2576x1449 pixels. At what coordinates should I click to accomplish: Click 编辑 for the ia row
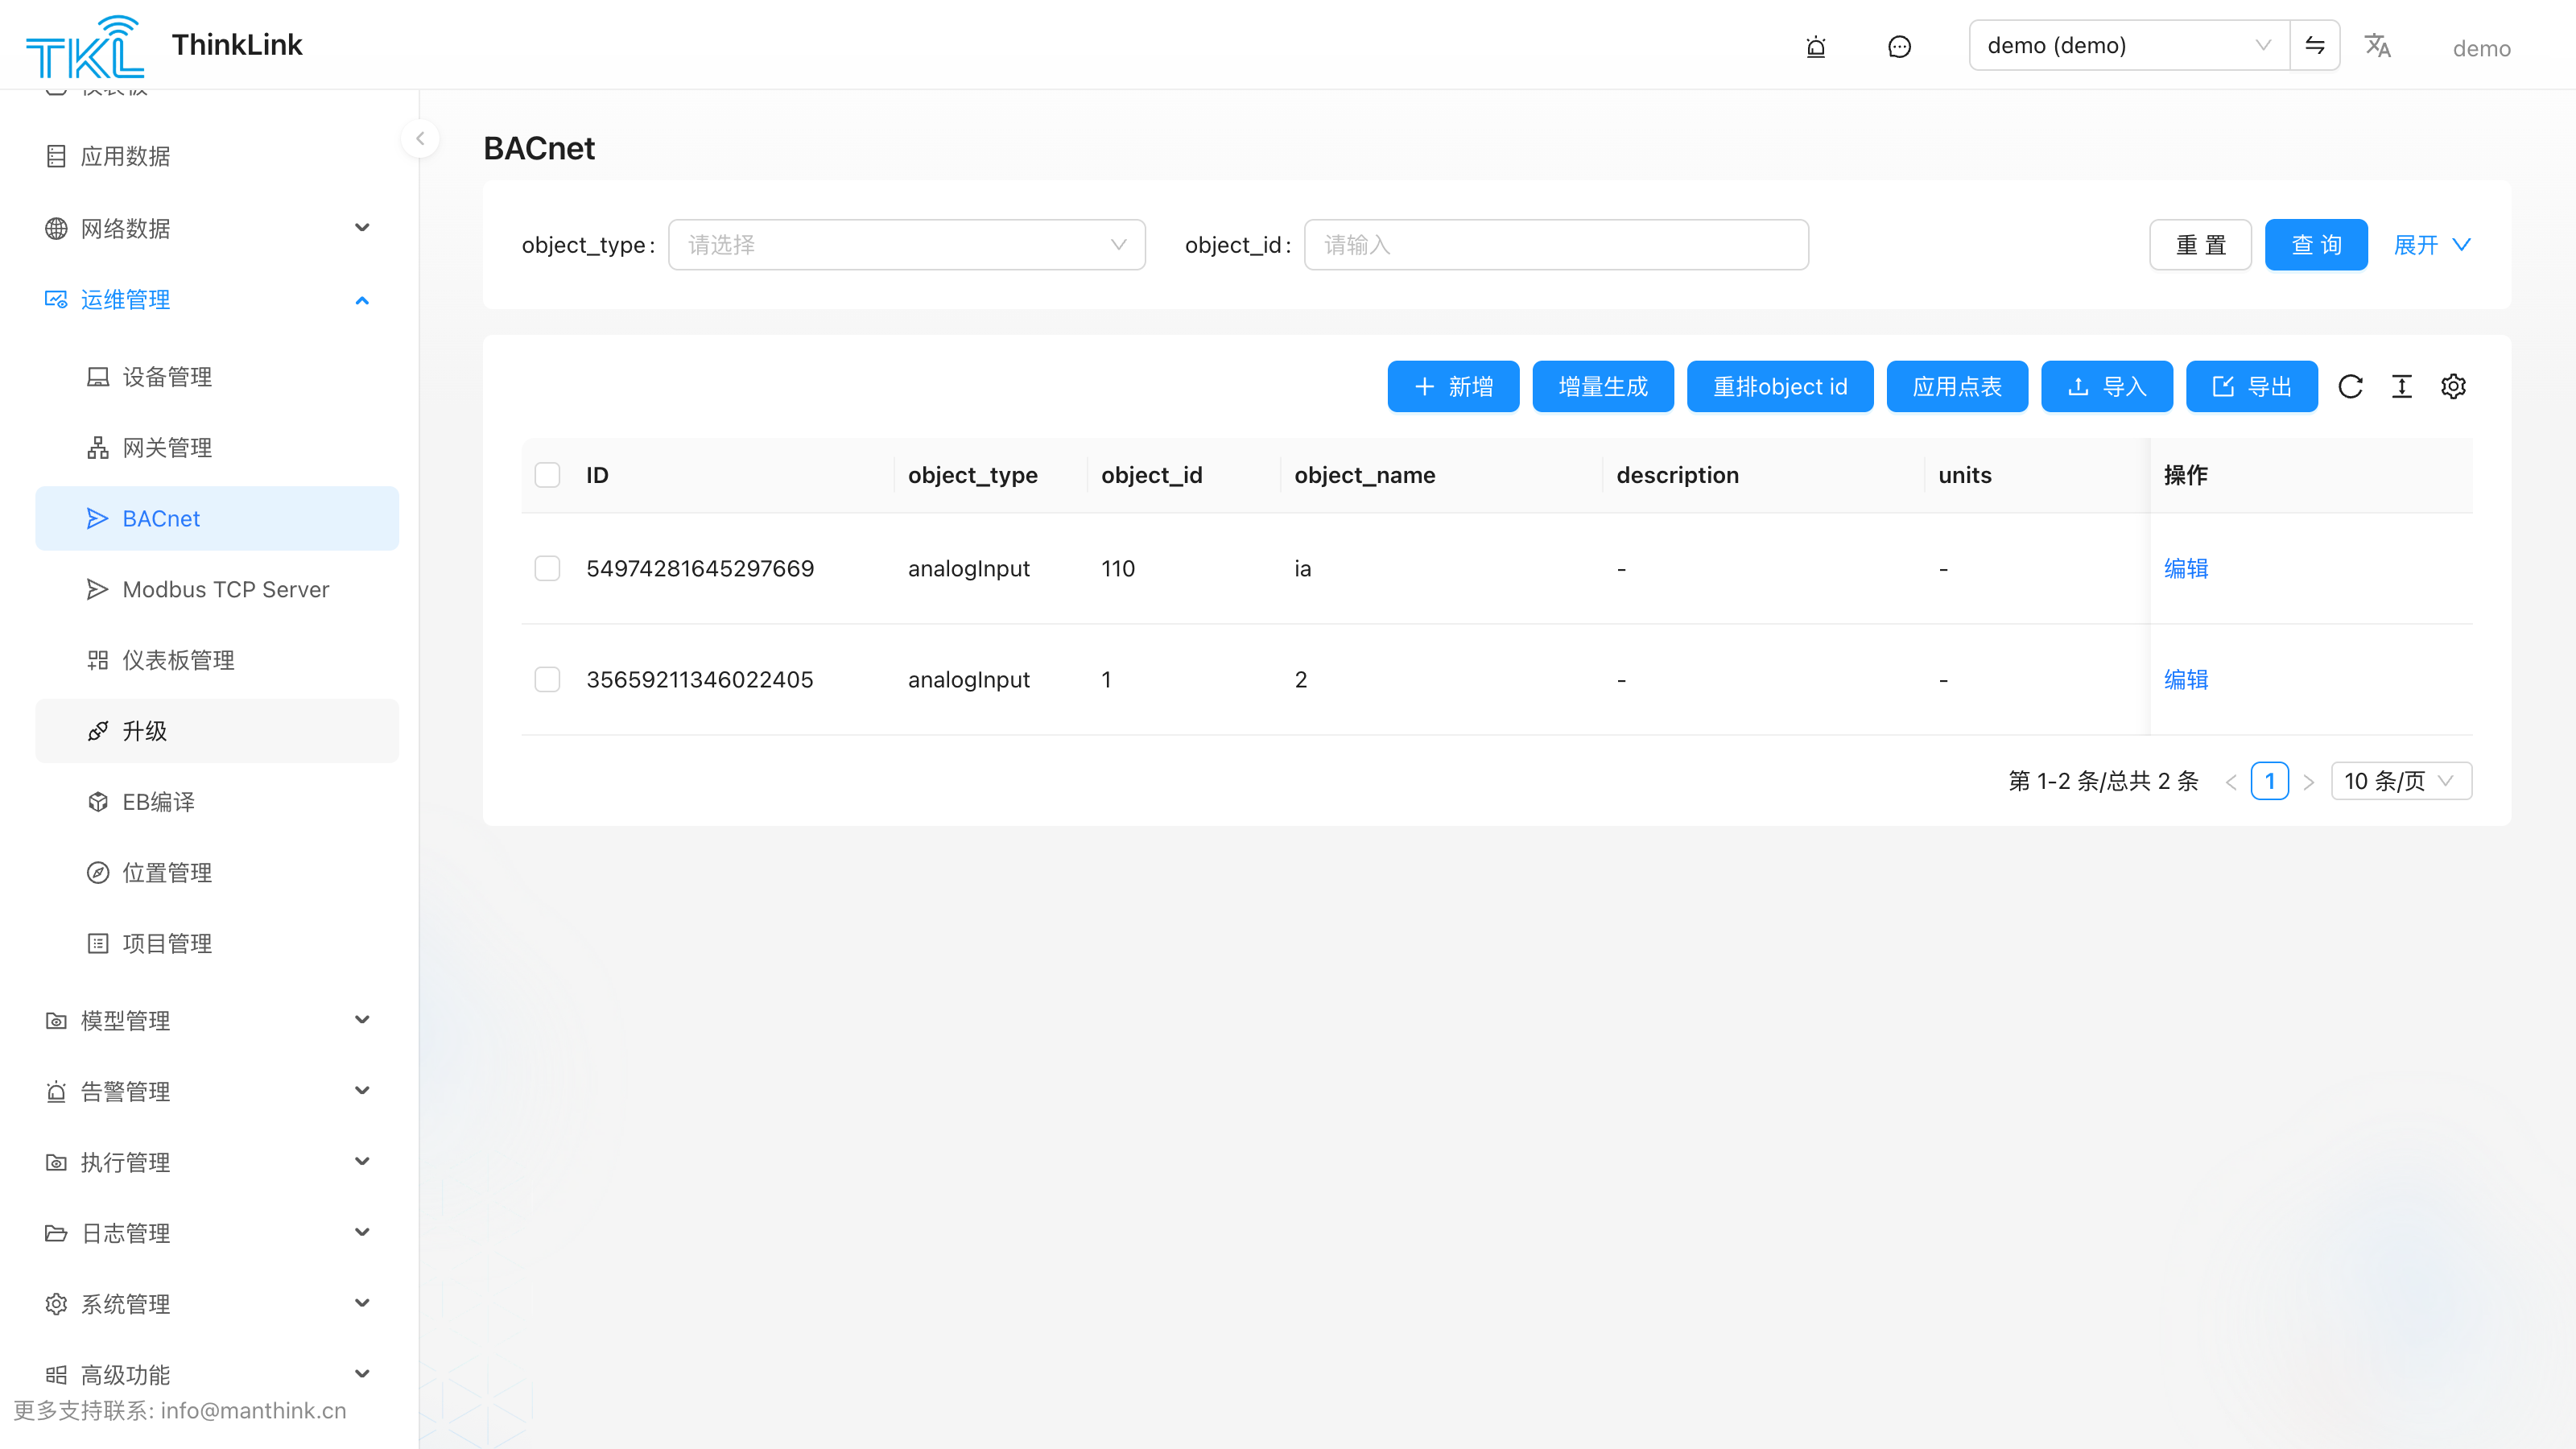click(2186, 568)
